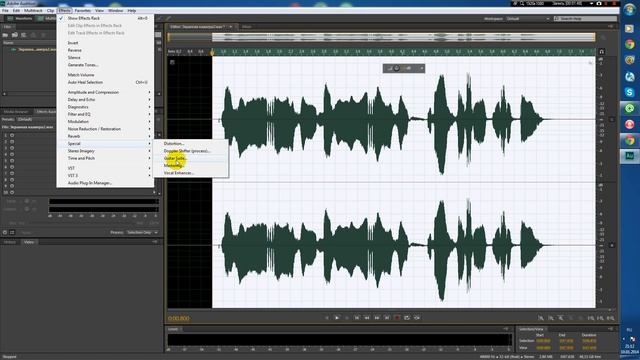Expand Stereo Imagery submenu
This screenshot has width=640, height=360.
[x=105, y=151]
